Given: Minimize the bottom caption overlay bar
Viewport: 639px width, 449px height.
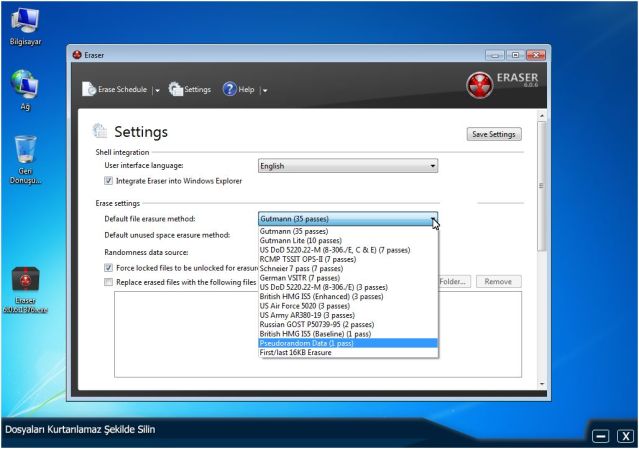Looking at the screenshot, I should (x=600, y=436).
